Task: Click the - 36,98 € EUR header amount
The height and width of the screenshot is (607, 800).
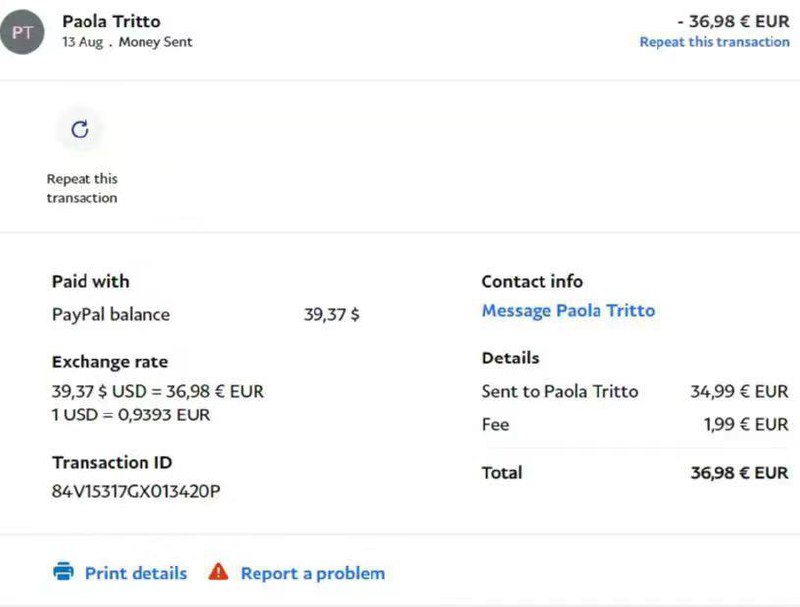Action: click(x=732, y=21)
